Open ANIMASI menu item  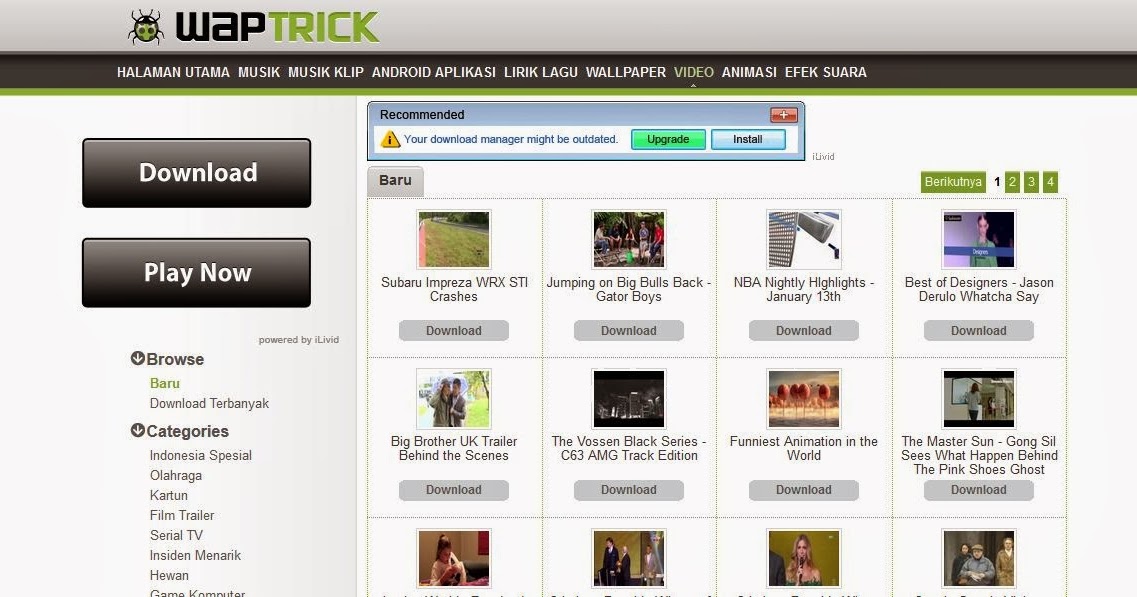749,73
